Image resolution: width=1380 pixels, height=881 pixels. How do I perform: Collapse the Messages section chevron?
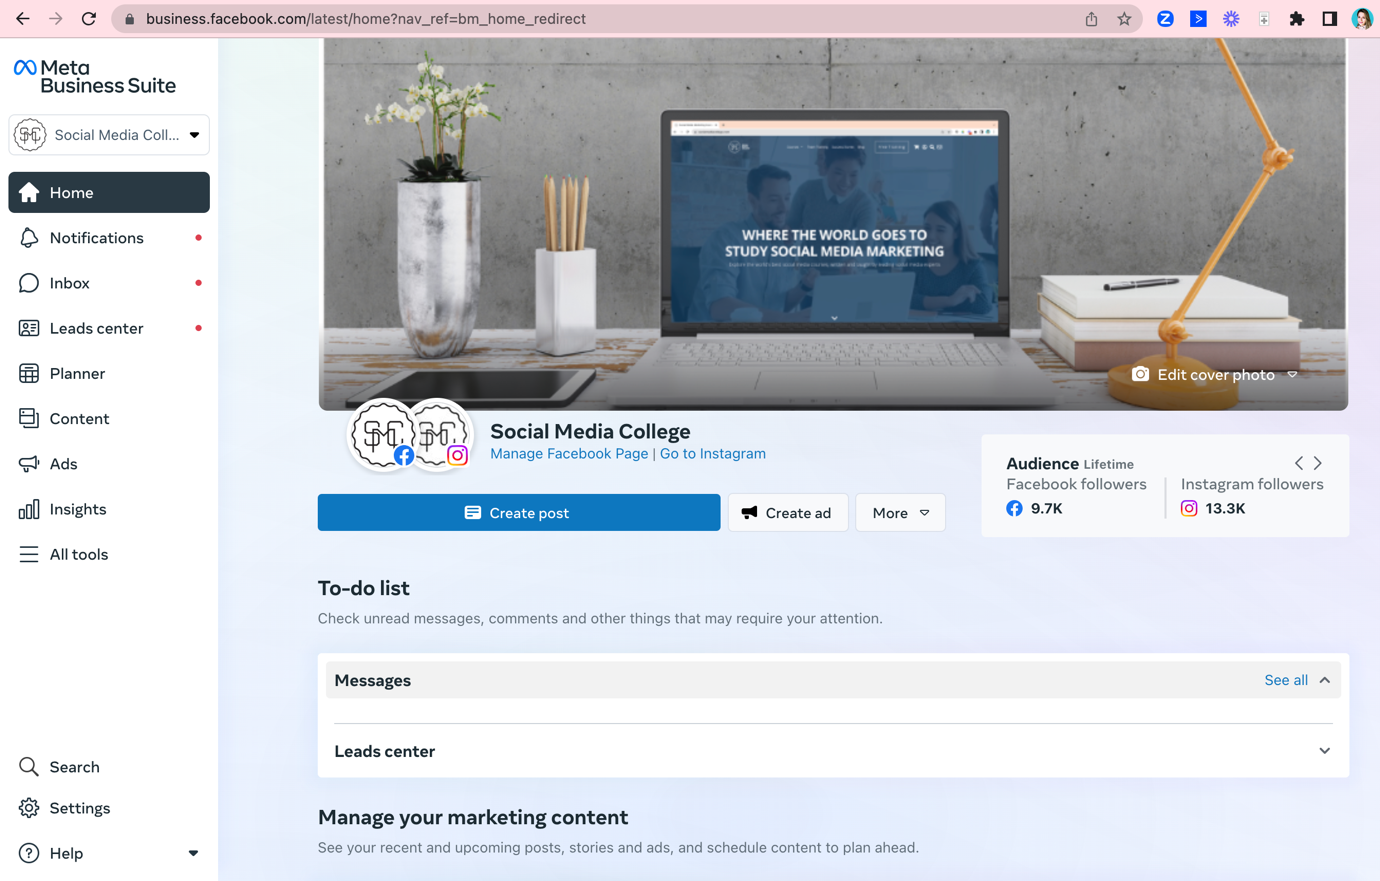[x=1325, y=680]
